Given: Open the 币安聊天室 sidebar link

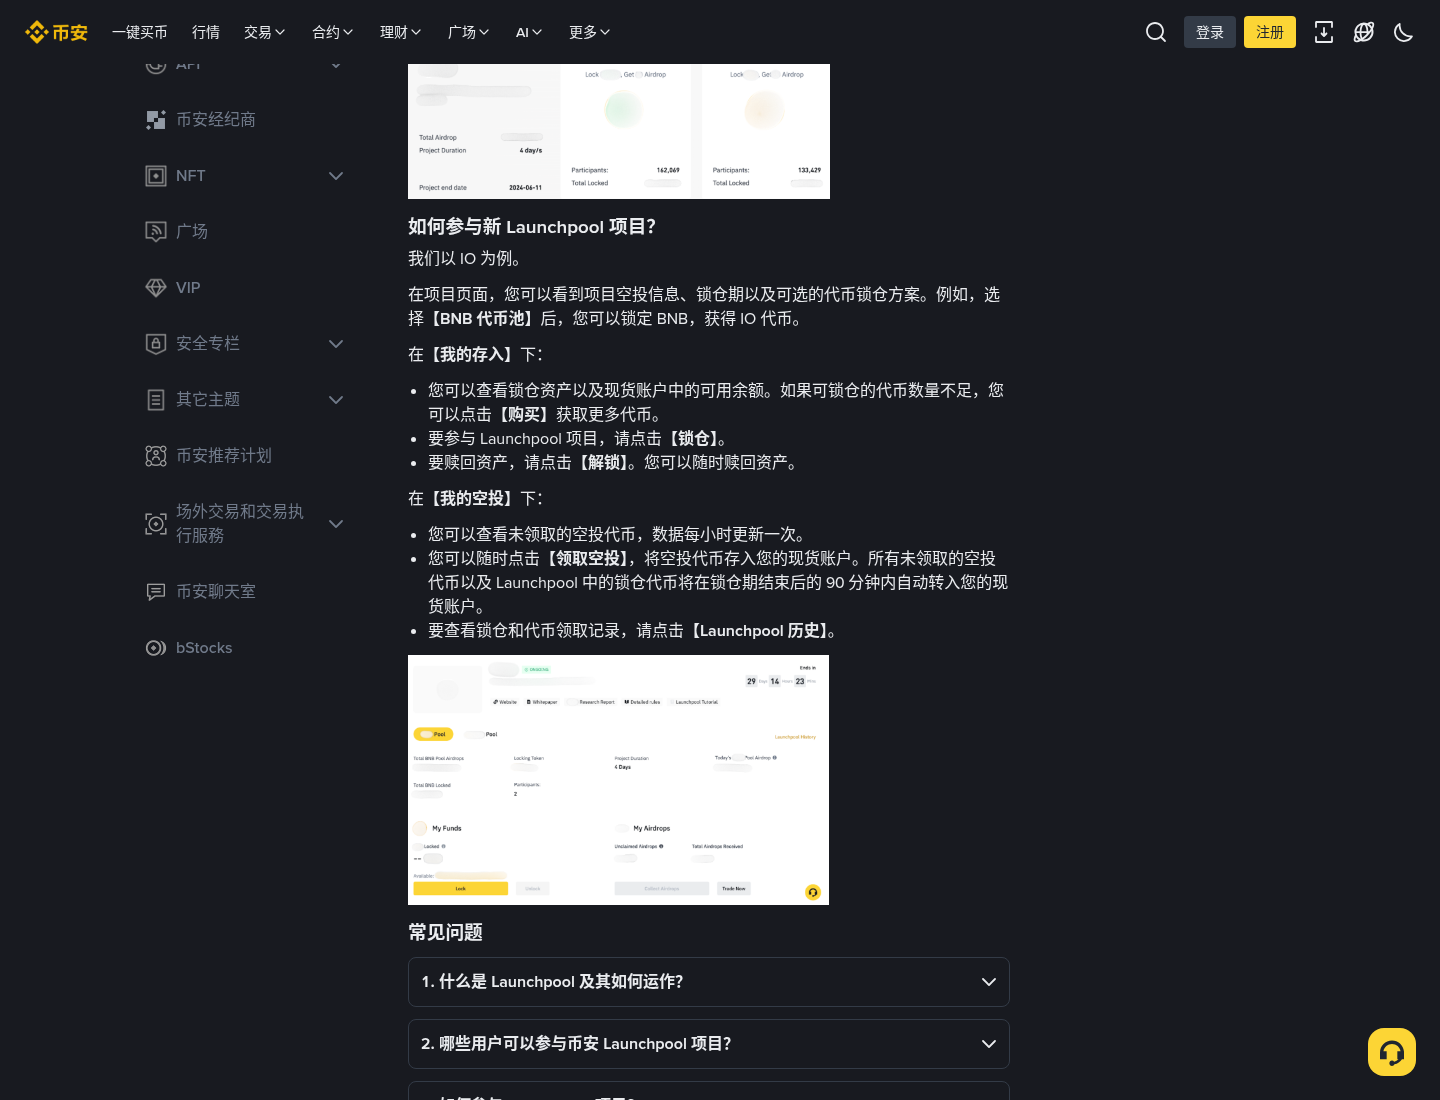Looking at the screenshot, I should 216,592.
